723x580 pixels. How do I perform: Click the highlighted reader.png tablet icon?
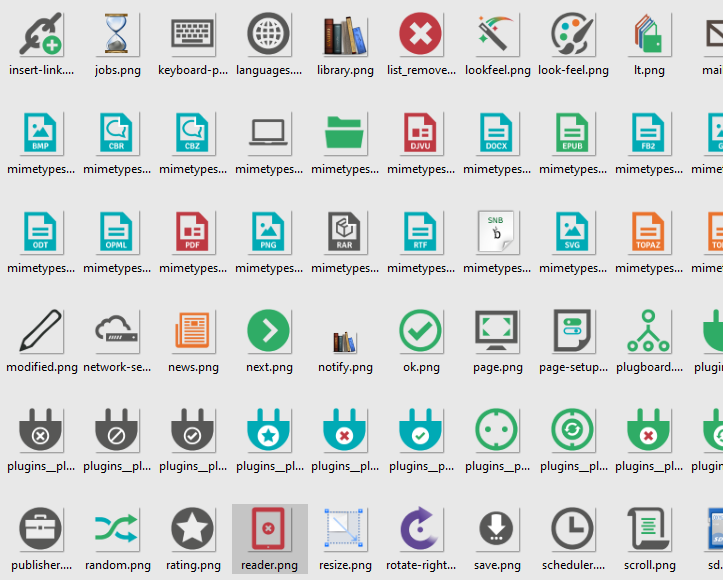point(268,529)
